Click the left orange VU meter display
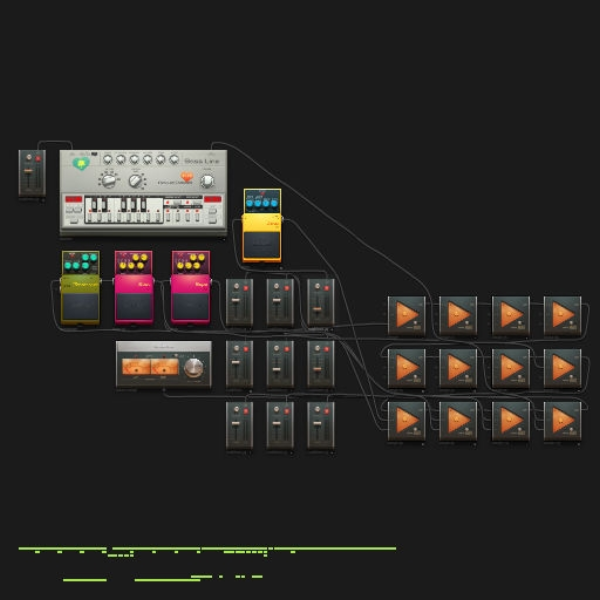The height and width of the screenshot is (600, 600). 136,367
